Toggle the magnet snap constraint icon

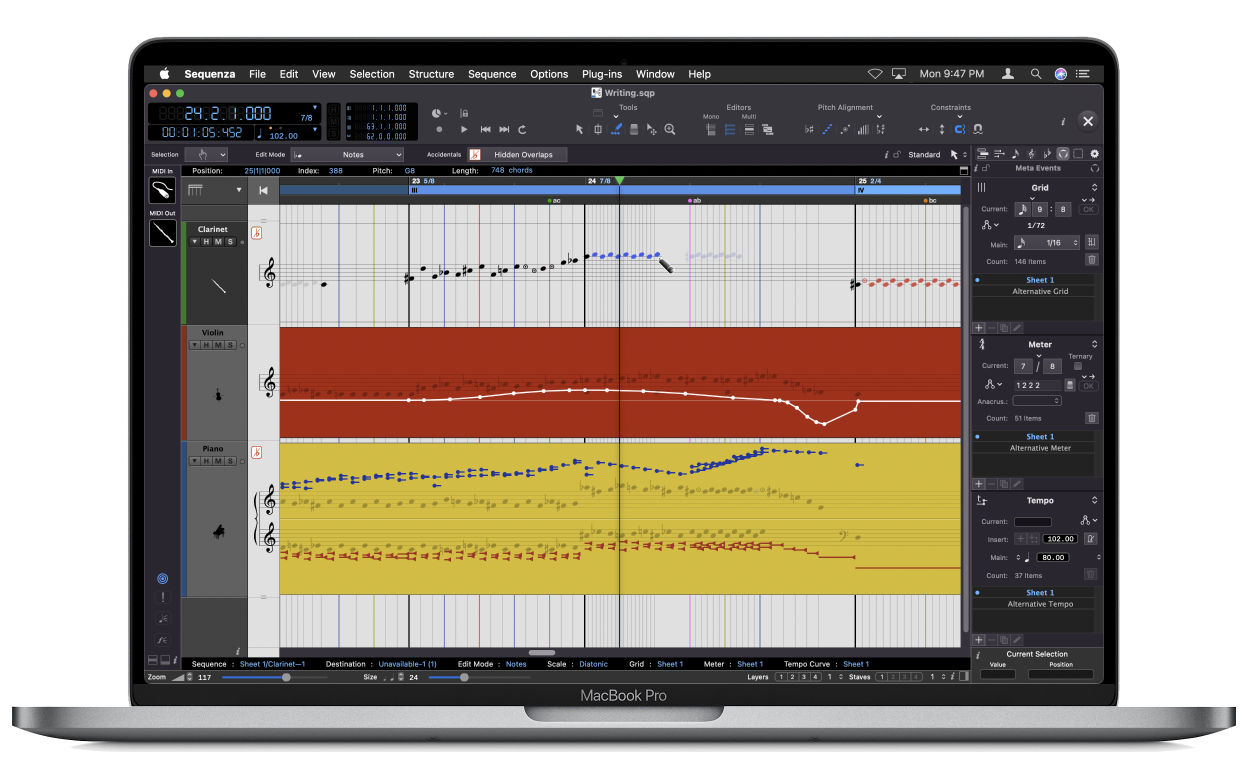[959, 129]
